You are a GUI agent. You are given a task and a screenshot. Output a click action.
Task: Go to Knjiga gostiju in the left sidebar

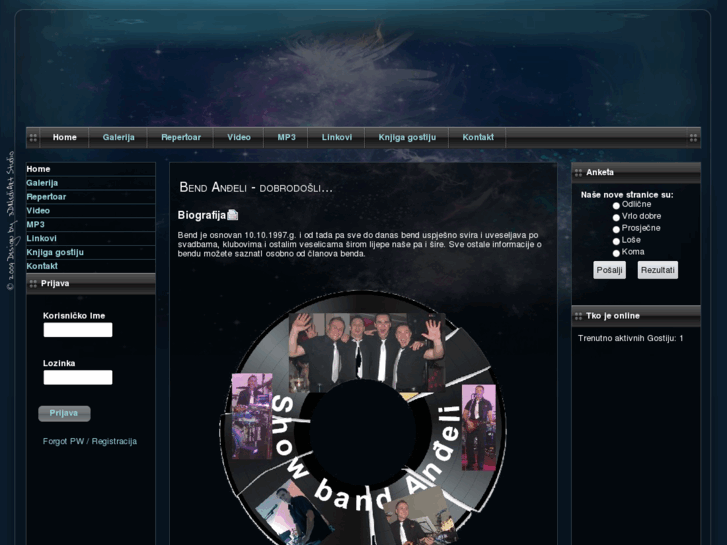tap(91, 253)
